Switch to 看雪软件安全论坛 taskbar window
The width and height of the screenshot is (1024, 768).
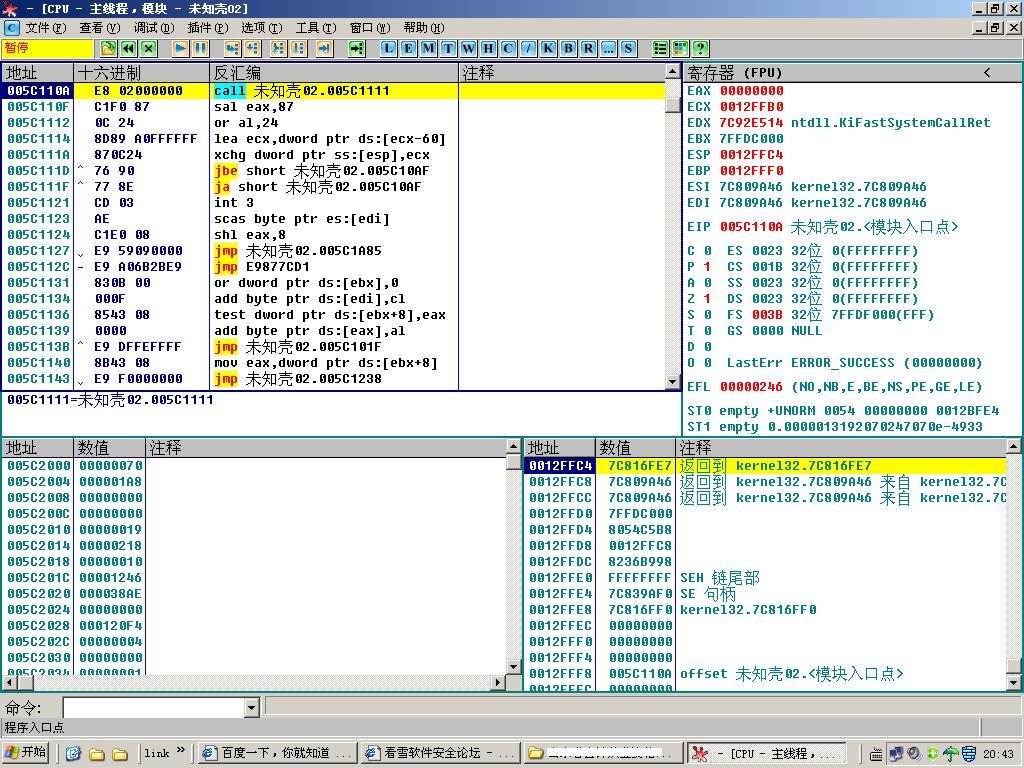coord(440,753)
